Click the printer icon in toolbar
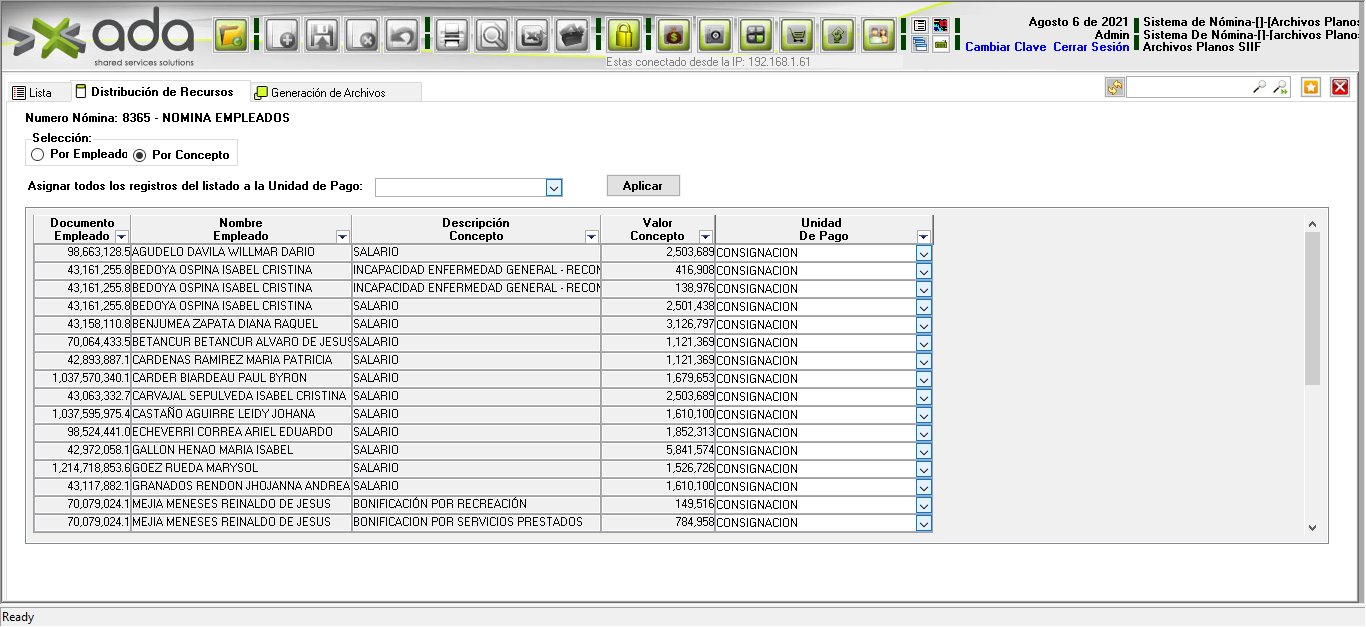This screenshot has width=1366, height=627. 451,36
